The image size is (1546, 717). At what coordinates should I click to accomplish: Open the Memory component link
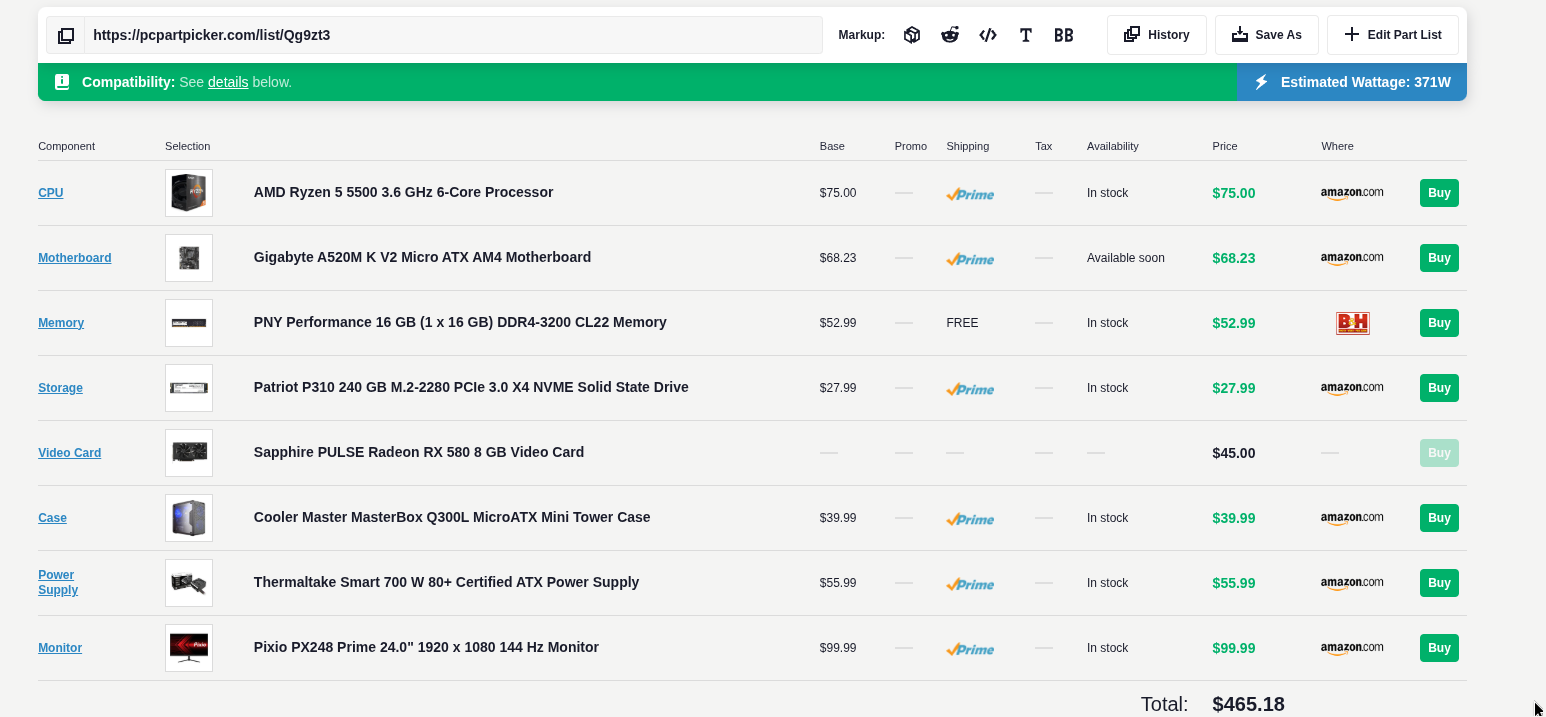(x=61, y=323)
